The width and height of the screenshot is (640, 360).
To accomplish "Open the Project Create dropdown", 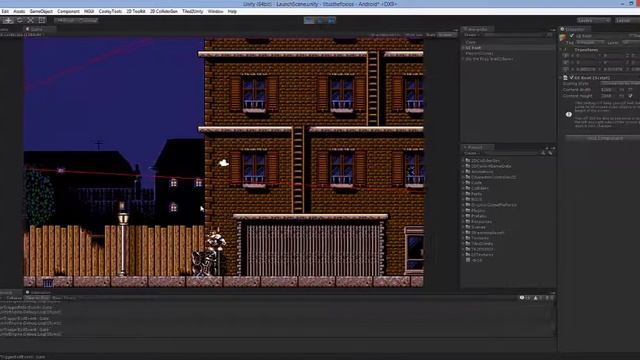I will tap(471, 153).
